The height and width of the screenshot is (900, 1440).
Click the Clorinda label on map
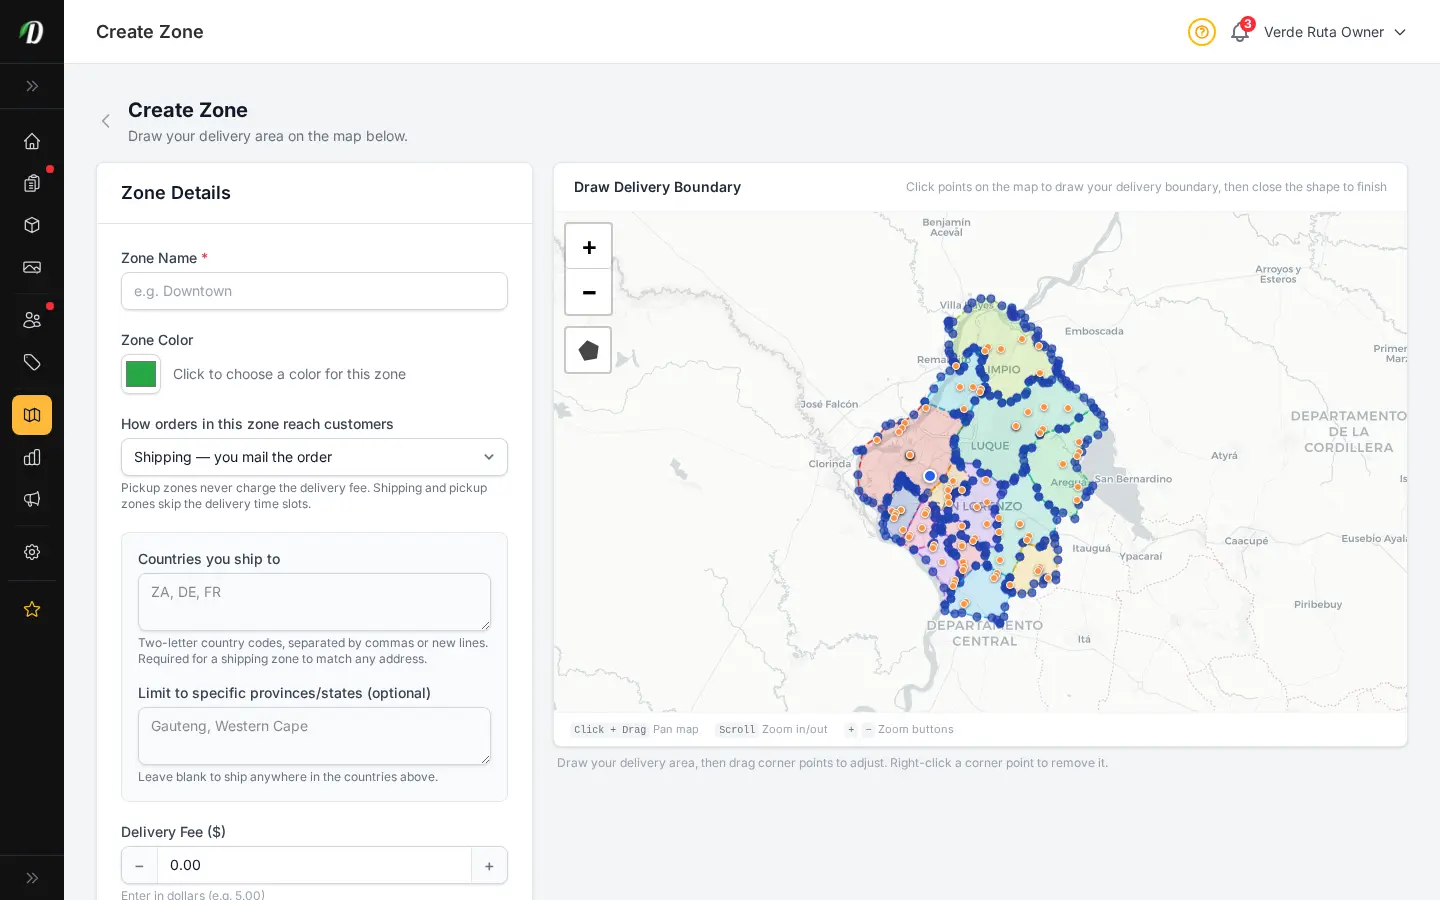coord(829,464)
